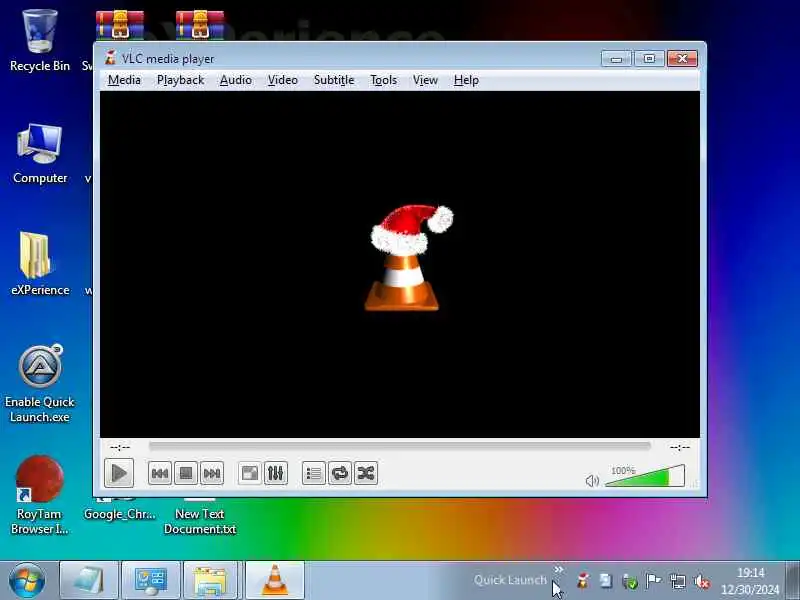The image size is (800, 600).
Task: Skip to next media in playlist
Action: pyautogui.click(x=212, y=473)
